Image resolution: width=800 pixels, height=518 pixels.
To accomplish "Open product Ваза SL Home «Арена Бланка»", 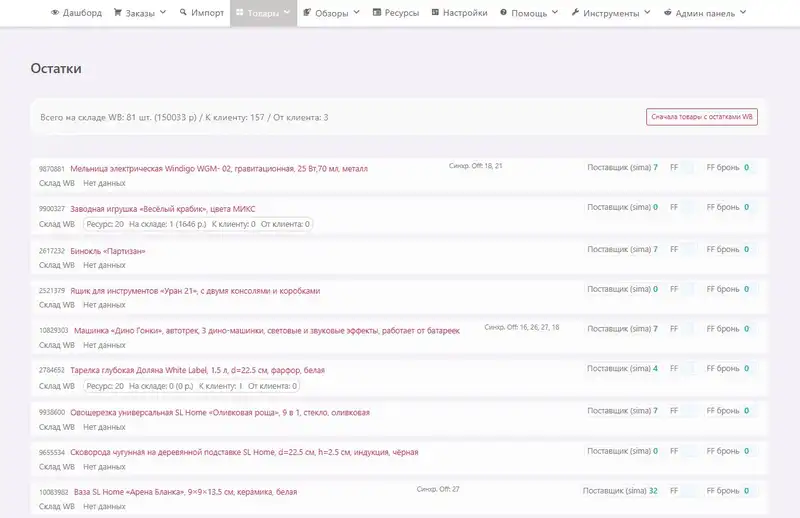I will coord(185,492).
